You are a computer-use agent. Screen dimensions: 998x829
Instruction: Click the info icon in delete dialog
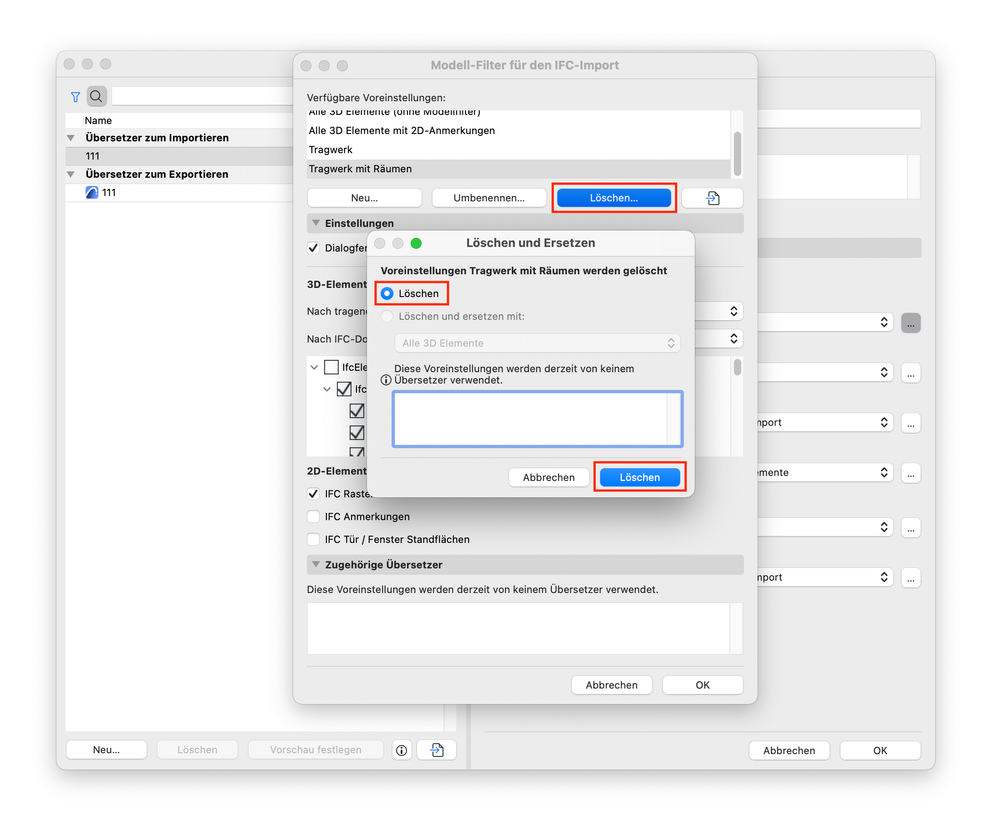(386, 380)
